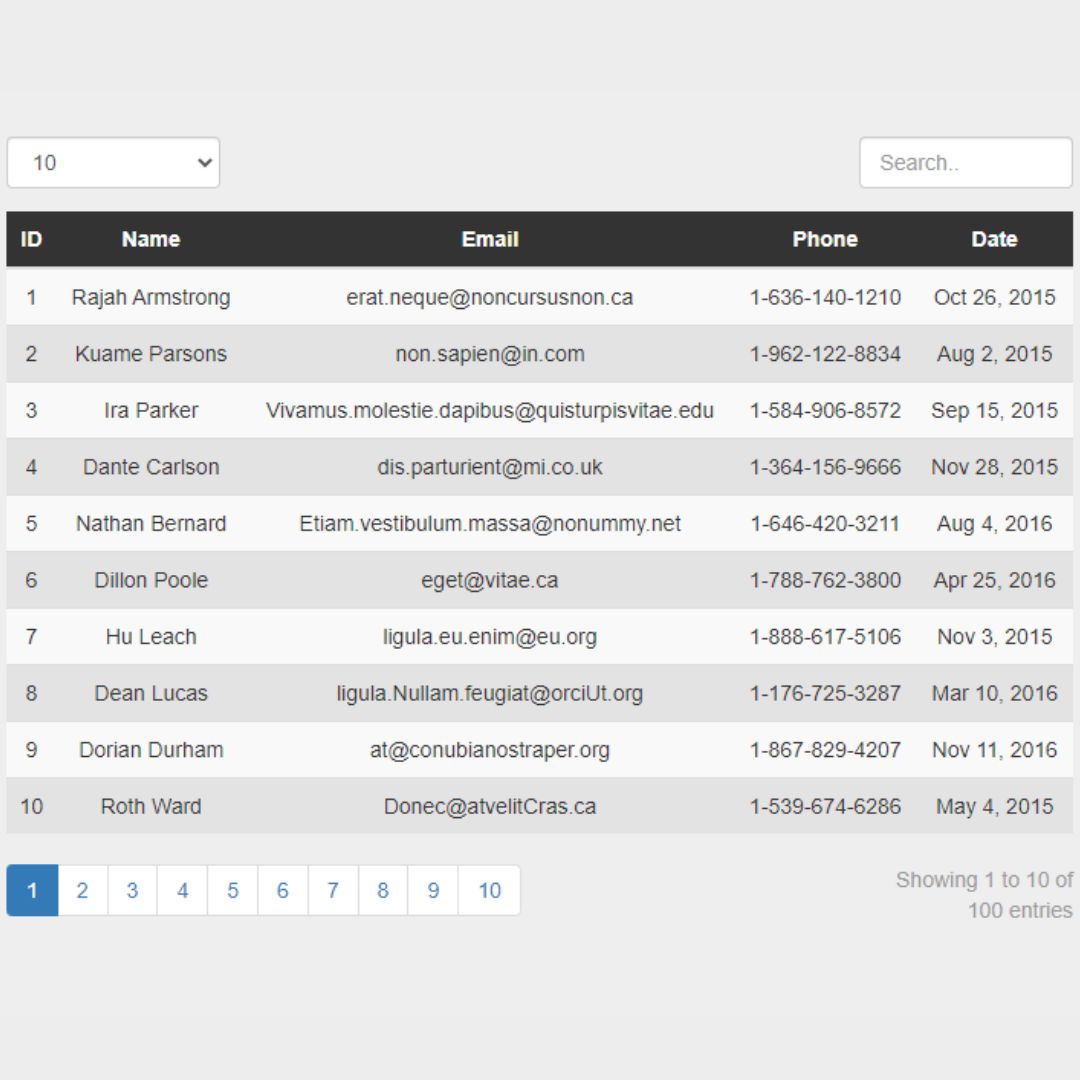Image resolution: width=1080 pixels, height=1080 pixels.
Task: Click the Search input field
Action: pyautogui.click(x=966, y=163)
